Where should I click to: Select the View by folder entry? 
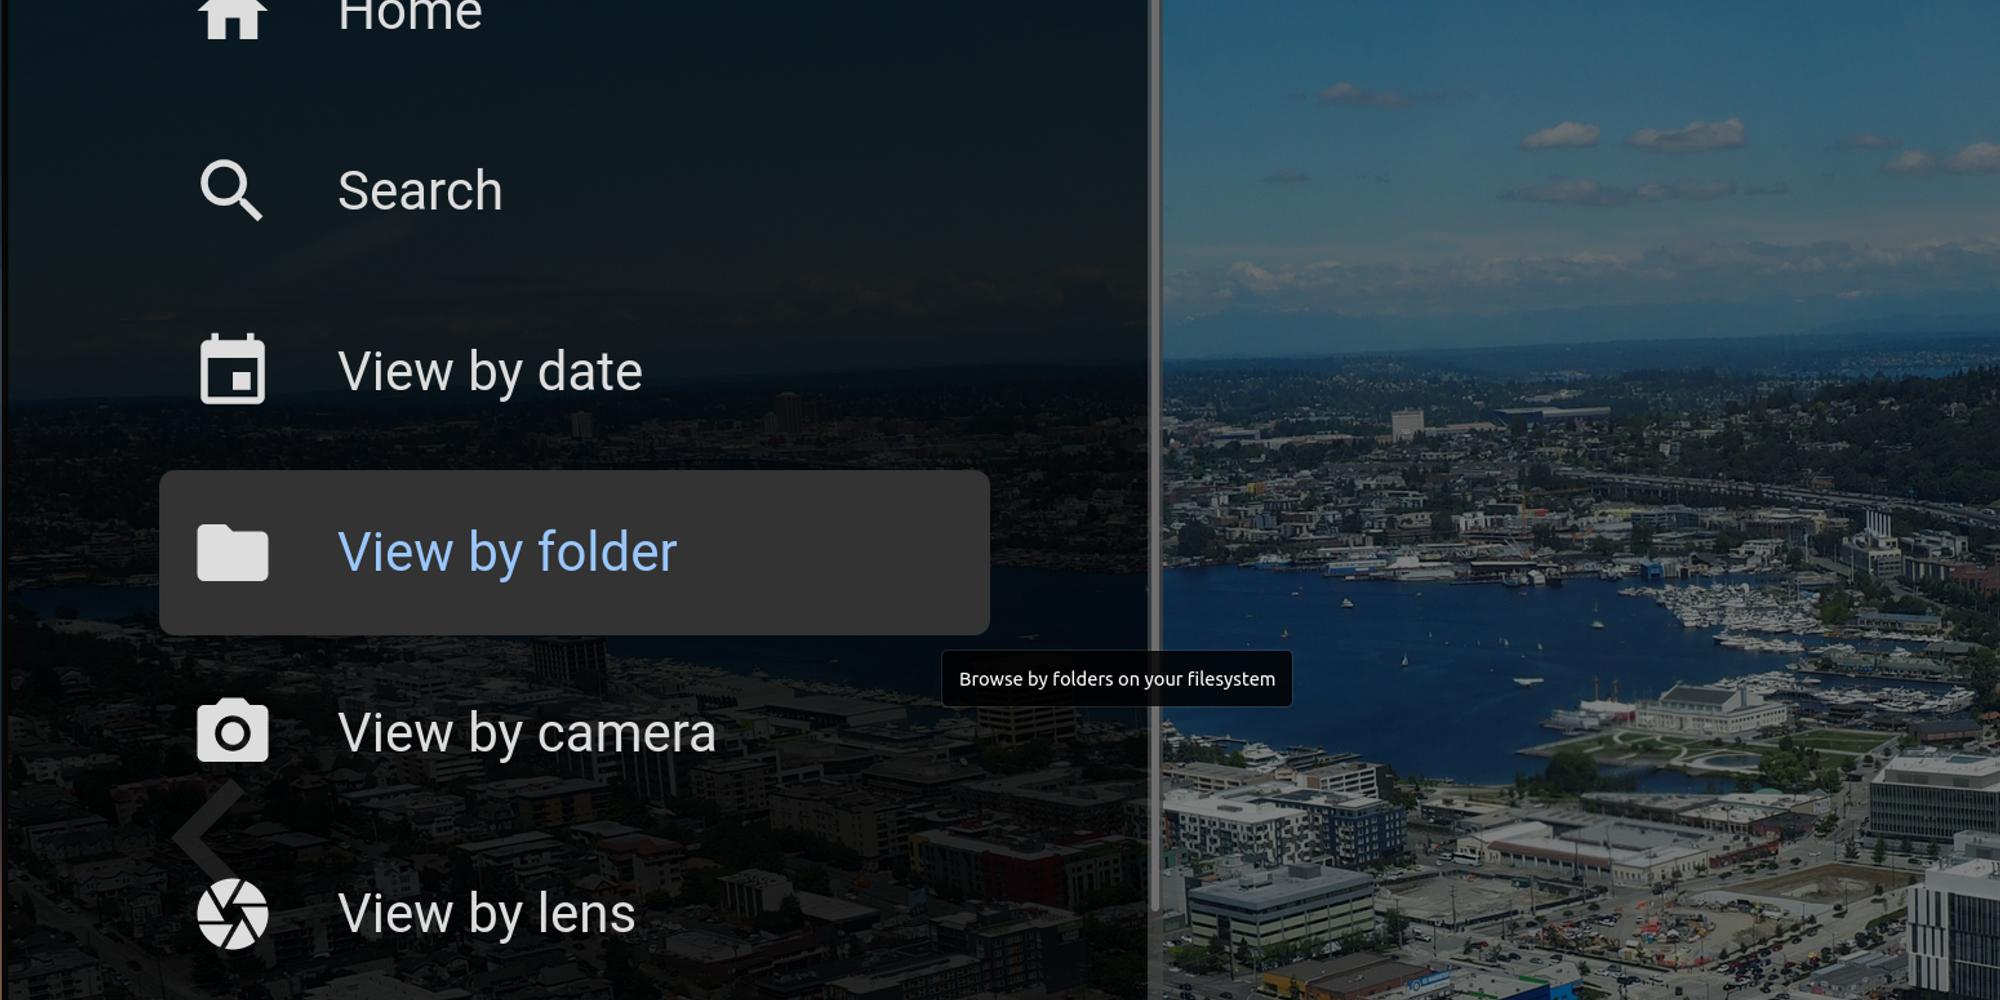tap(574, 552)
